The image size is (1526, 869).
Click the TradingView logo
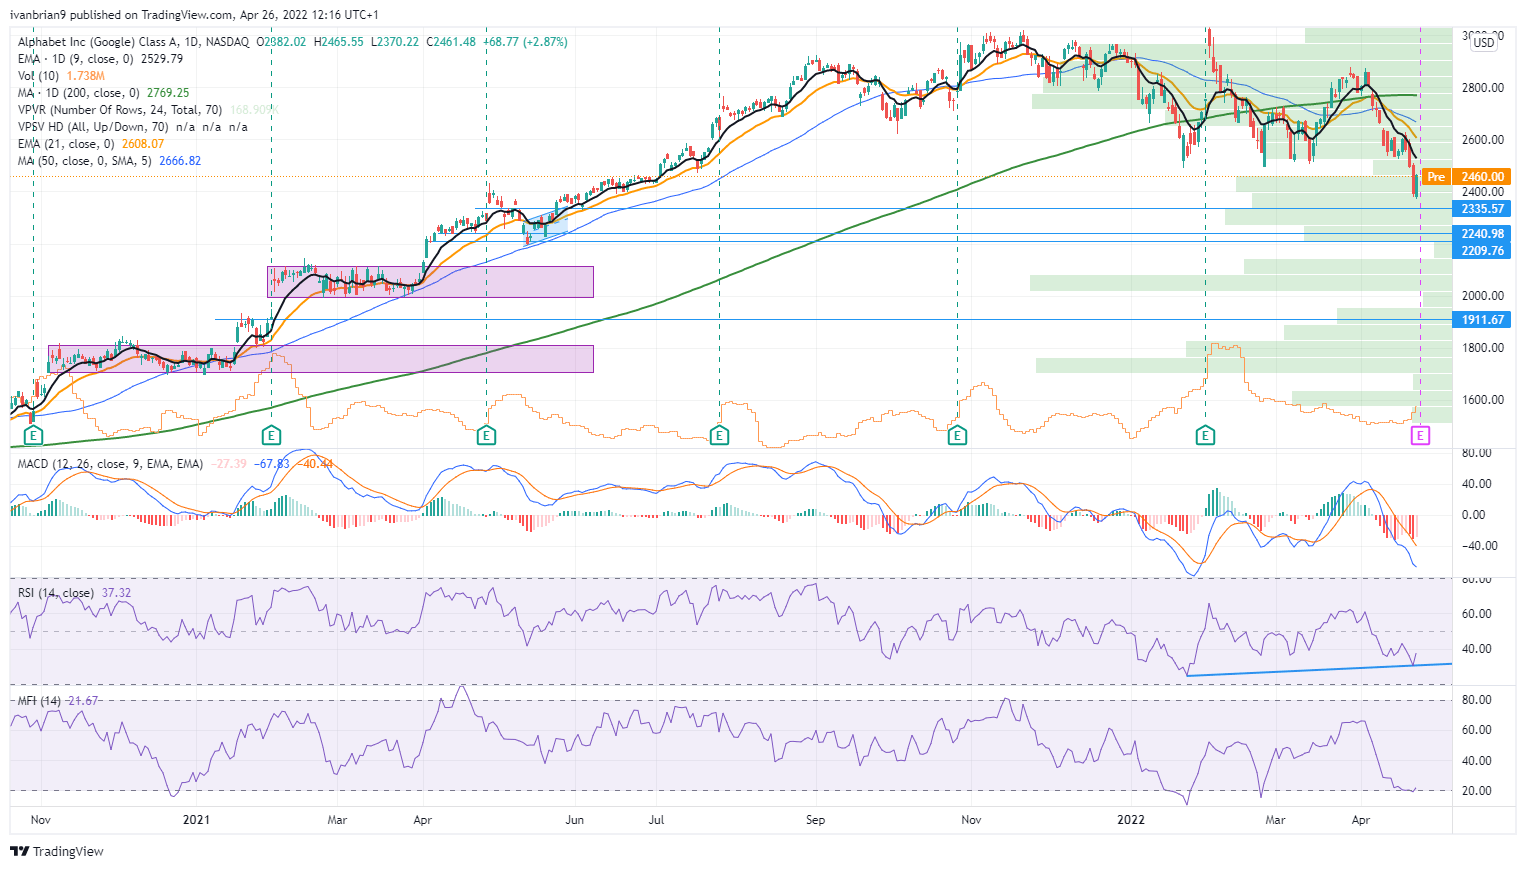57,851
